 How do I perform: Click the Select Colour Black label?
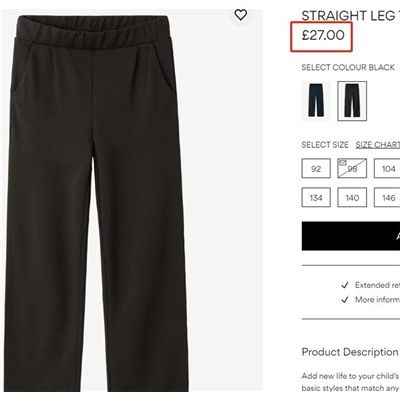348,67
